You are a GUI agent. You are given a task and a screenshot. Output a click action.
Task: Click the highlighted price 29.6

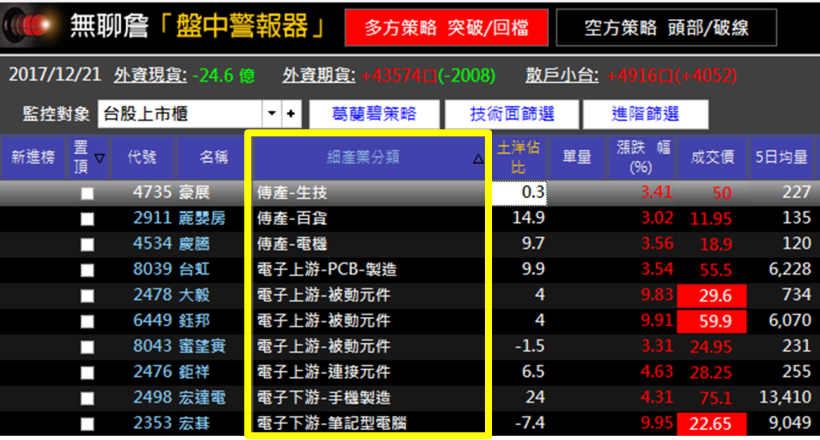tap(712, 296)
